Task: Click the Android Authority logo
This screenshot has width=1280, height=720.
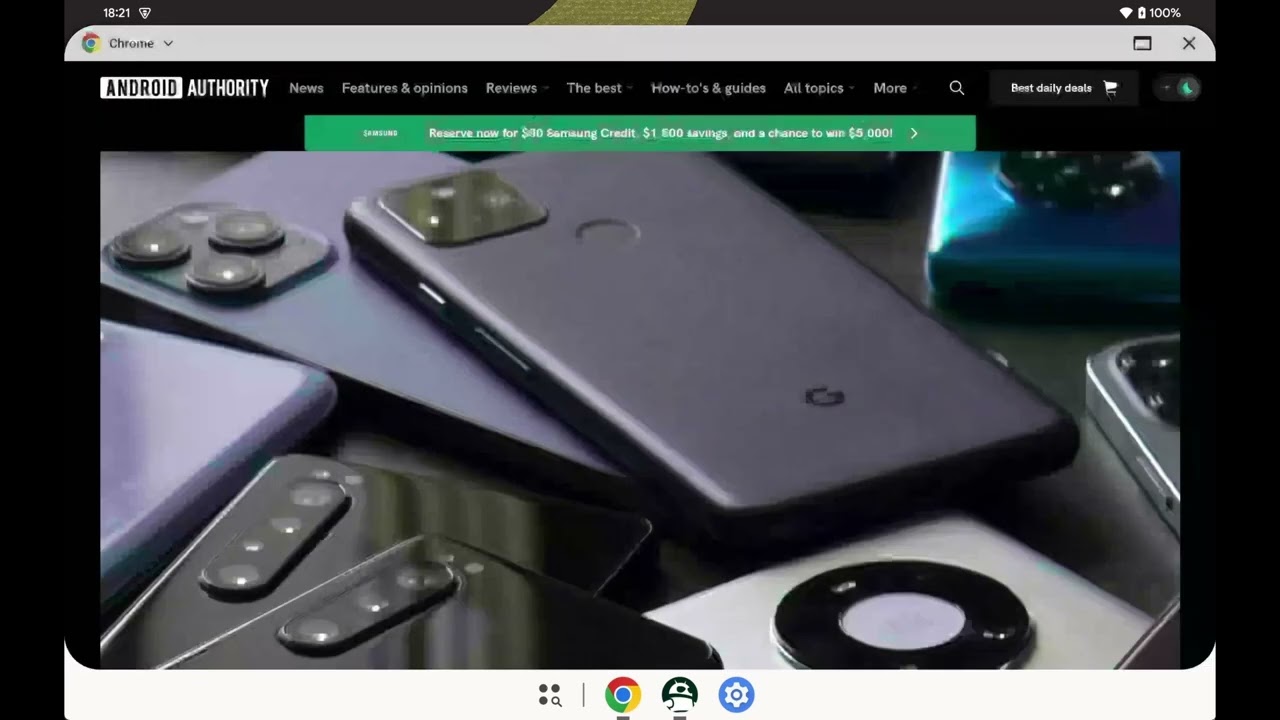Action: (x=185, y=88)
